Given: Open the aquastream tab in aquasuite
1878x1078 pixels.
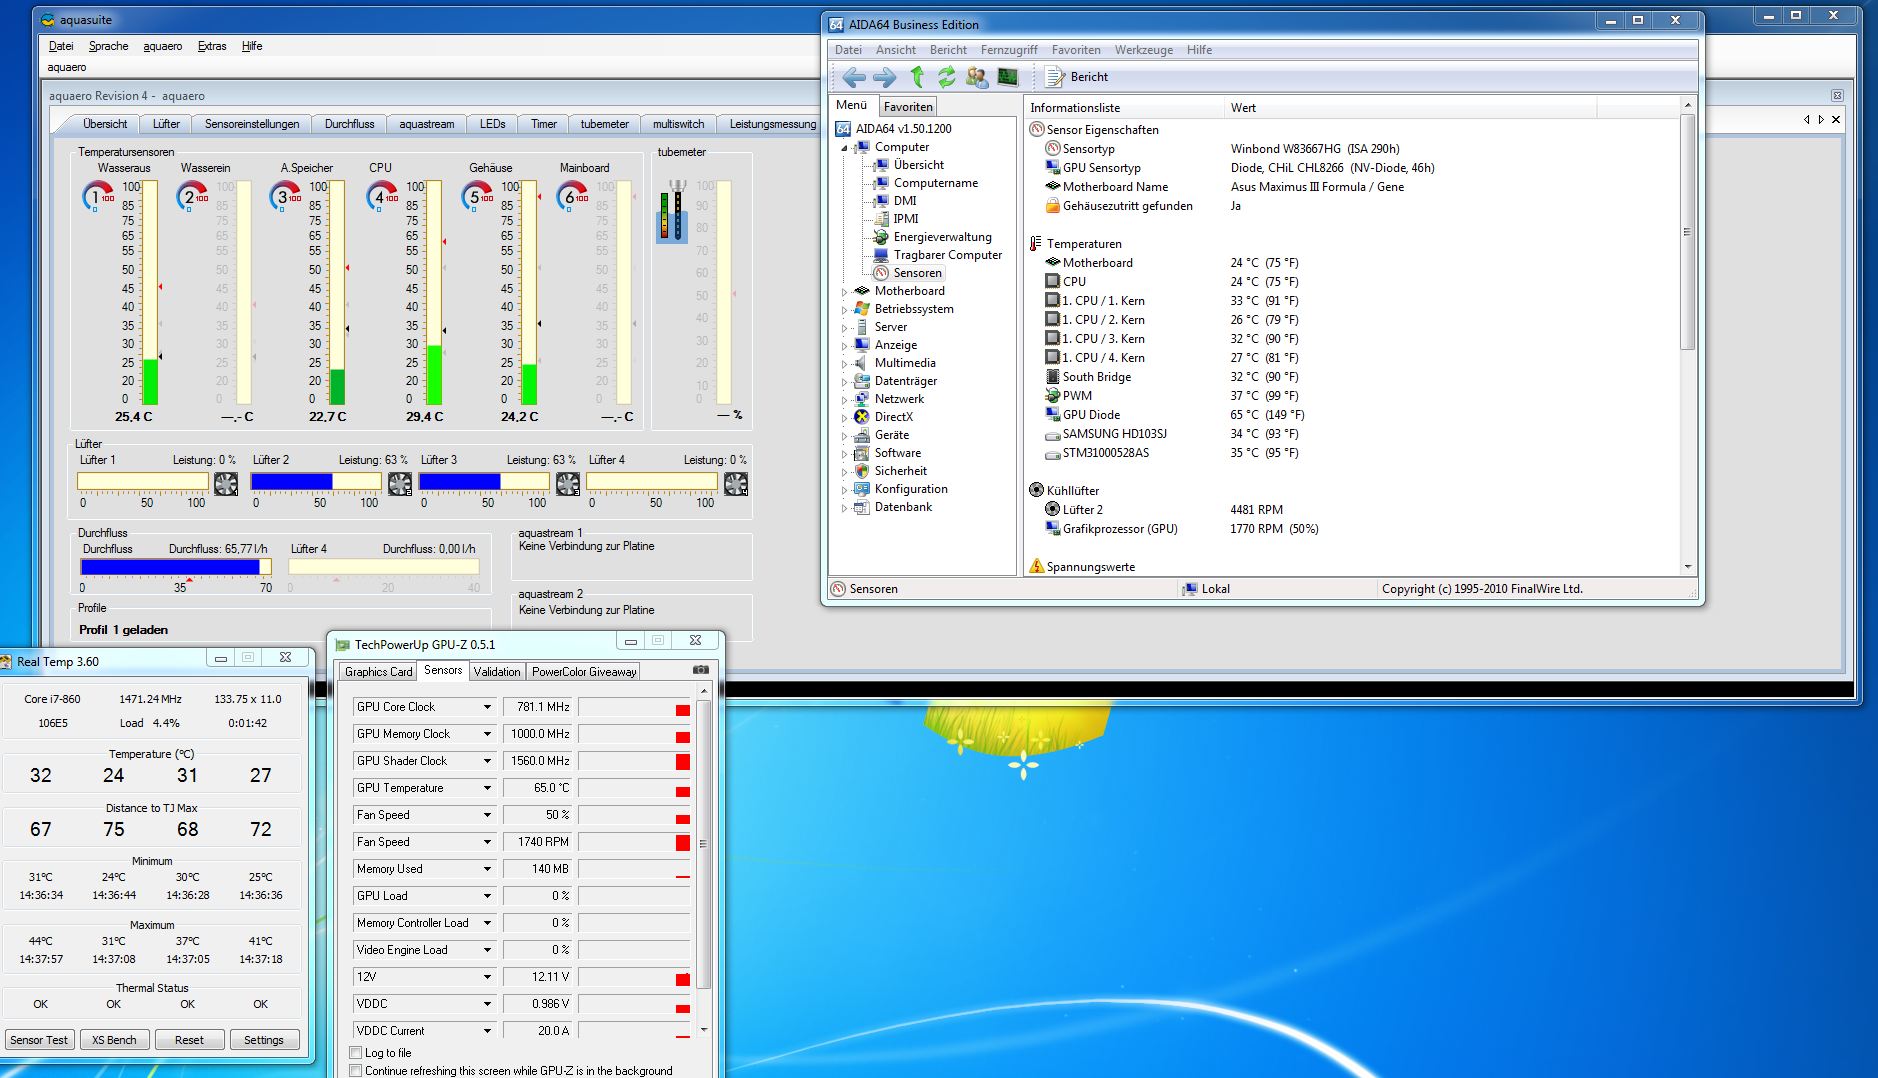Looking at the screenshot, I should click(426, 124).
